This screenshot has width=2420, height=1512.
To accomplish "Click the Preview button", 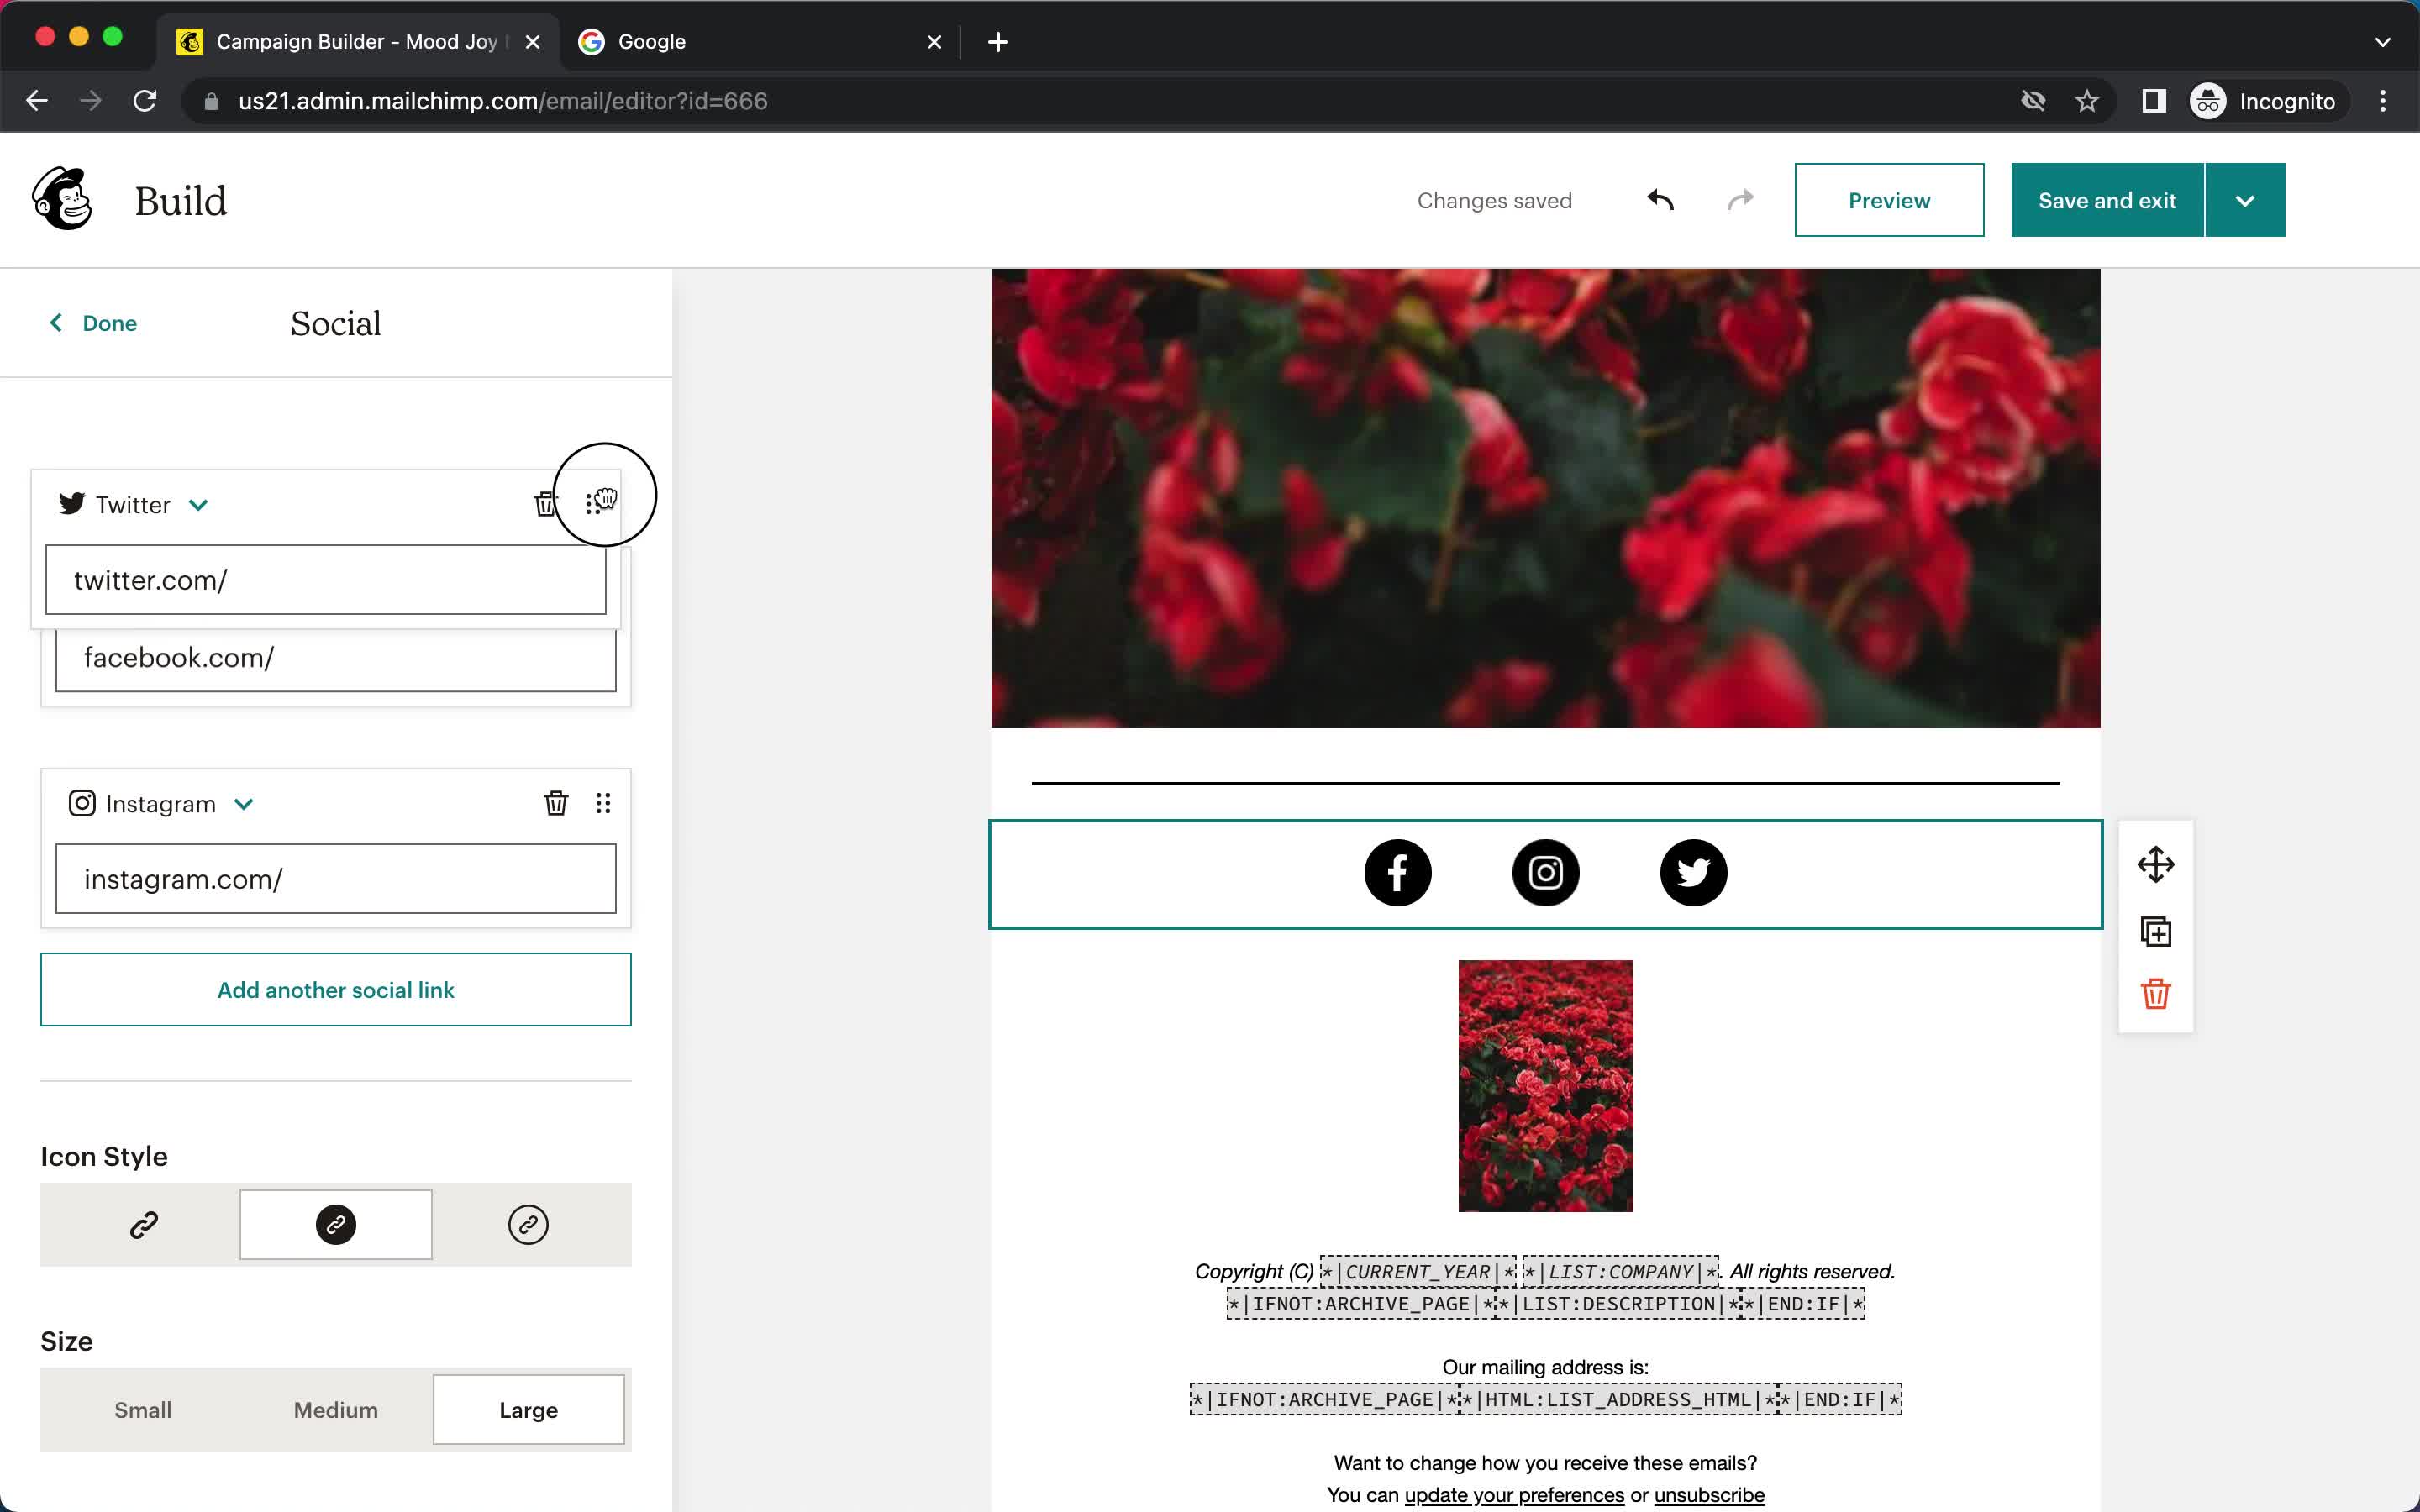I will tap(1889, 200).
